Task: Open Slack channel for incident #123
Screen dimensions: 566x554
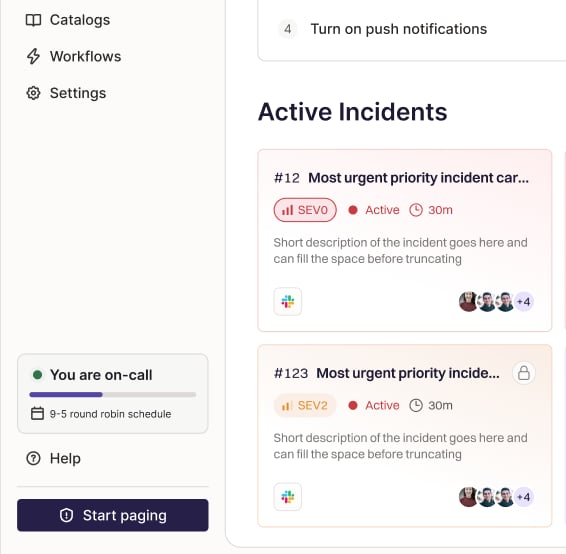Action: pyautogui.click(x=288, y=497)
